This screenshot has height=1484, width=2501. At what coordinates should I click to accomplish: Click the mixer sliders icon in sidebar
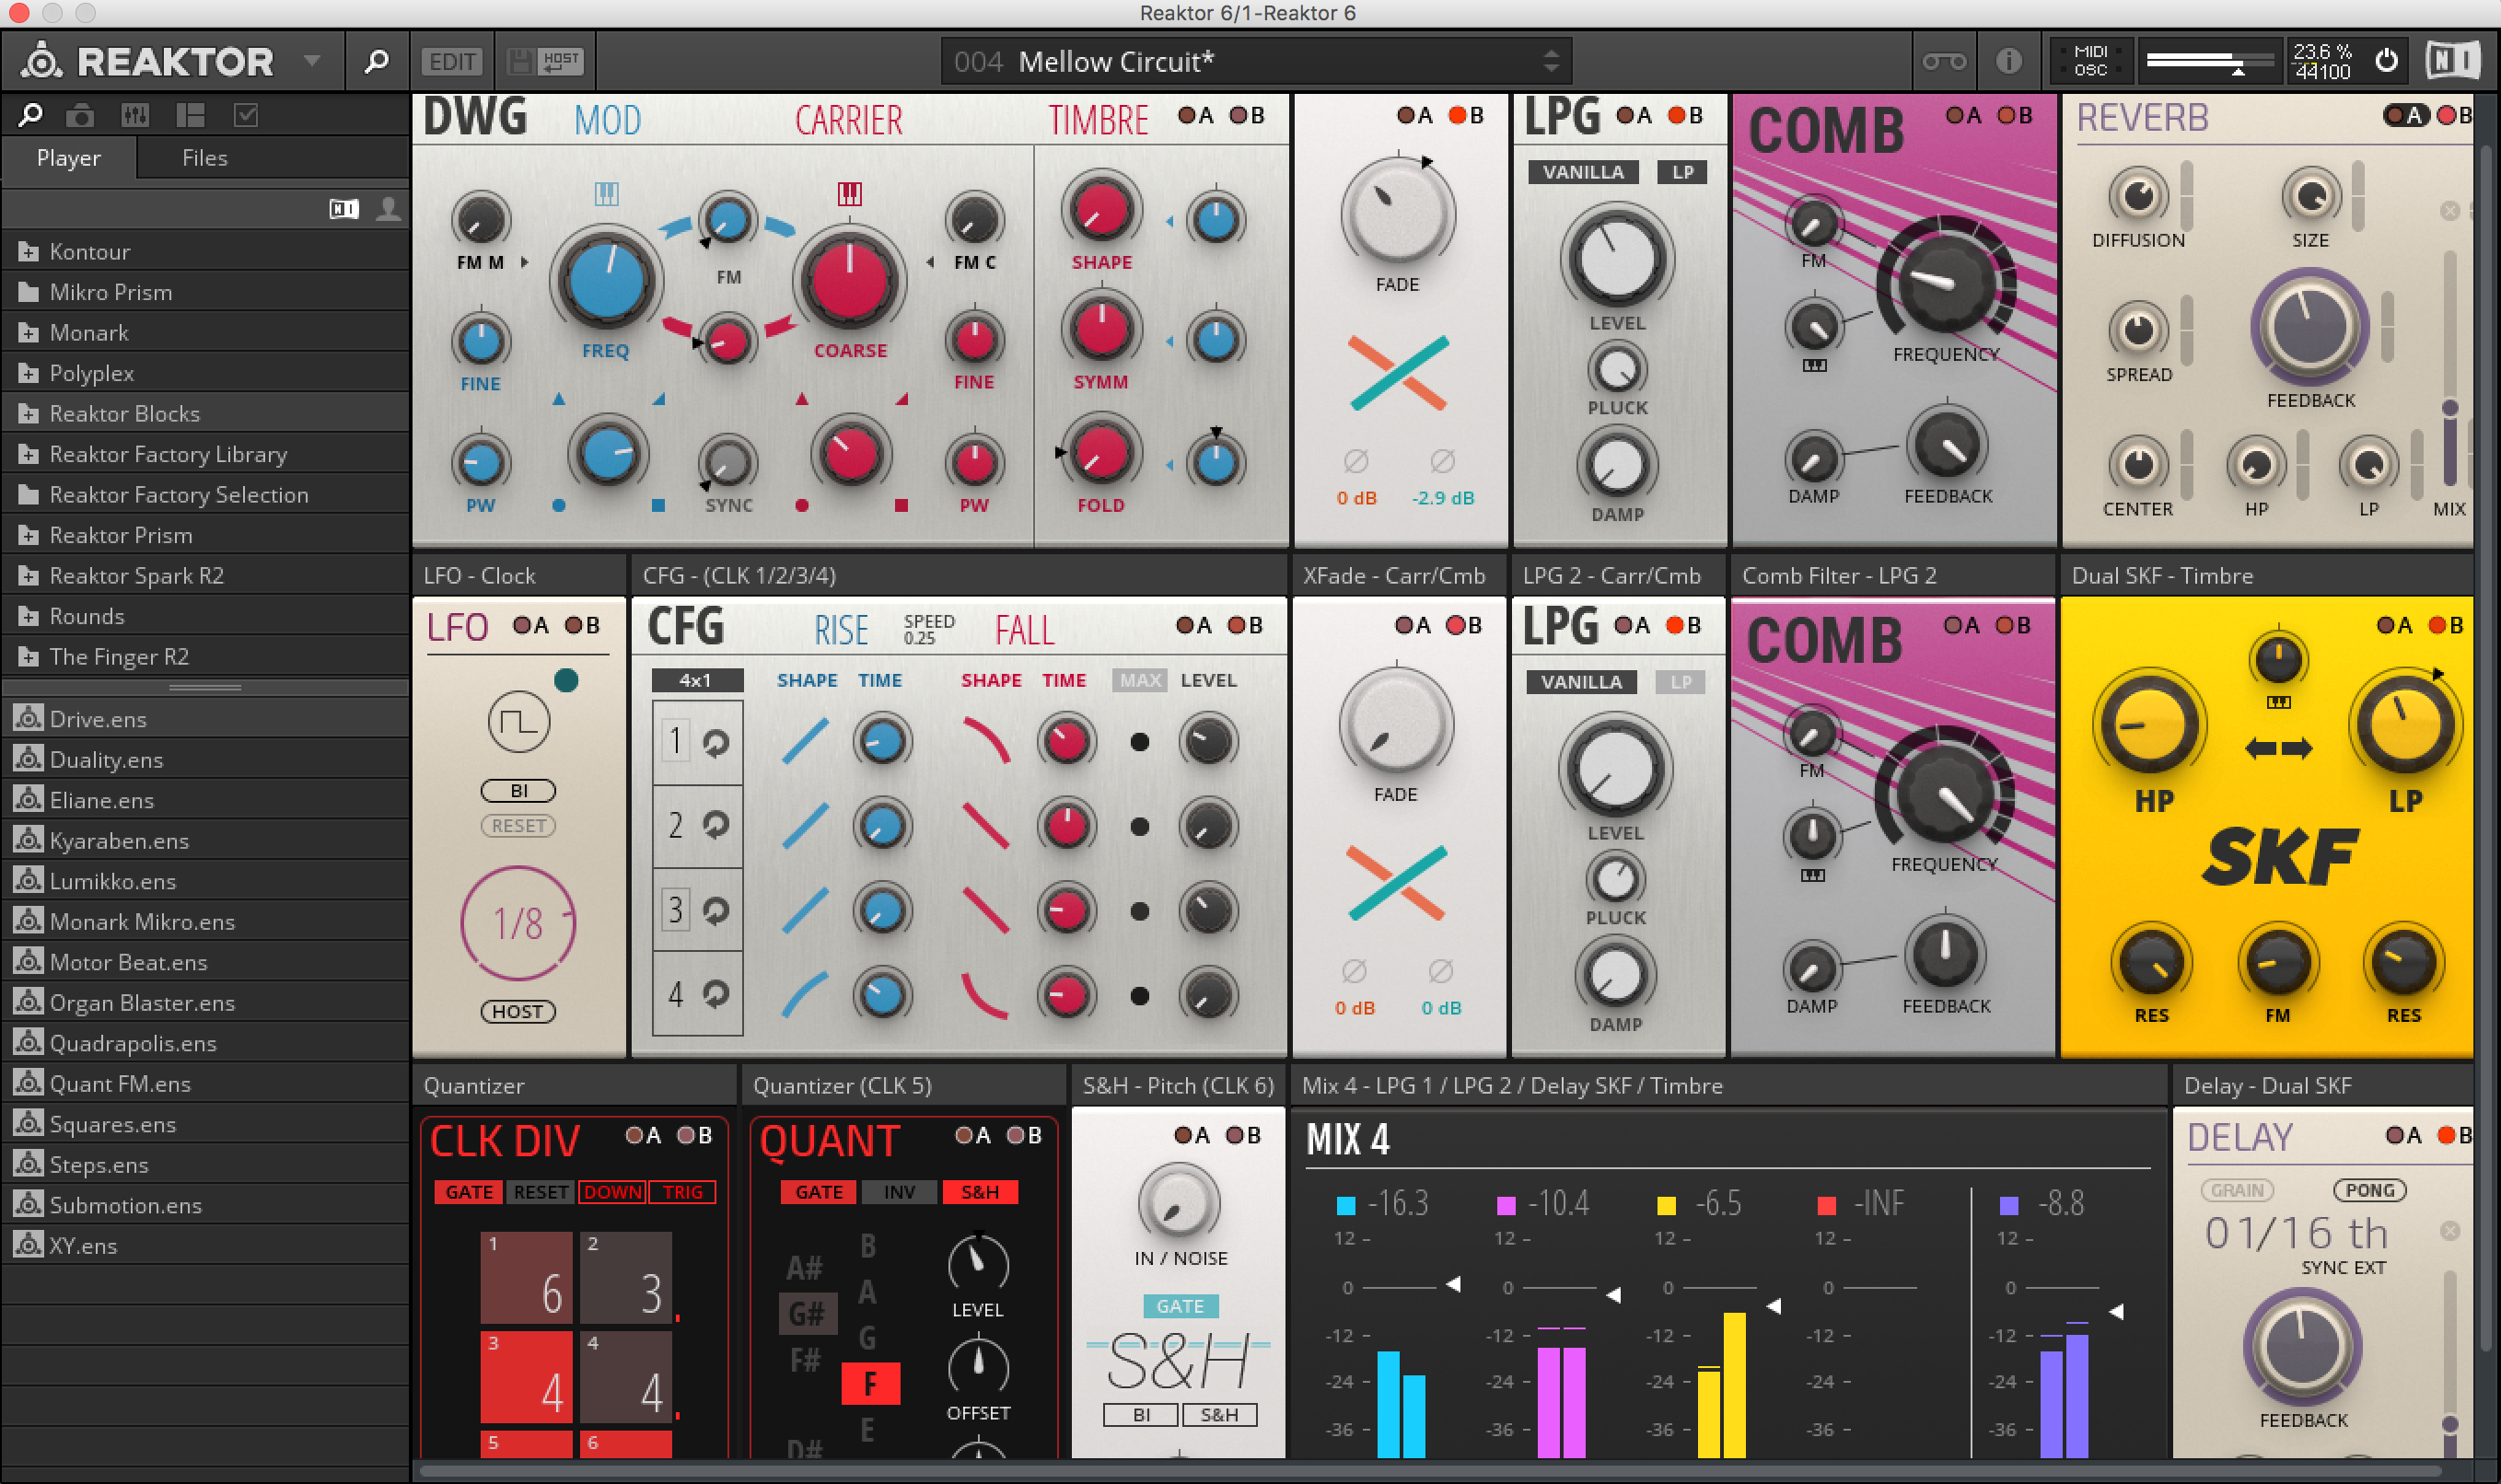[135, 116]
